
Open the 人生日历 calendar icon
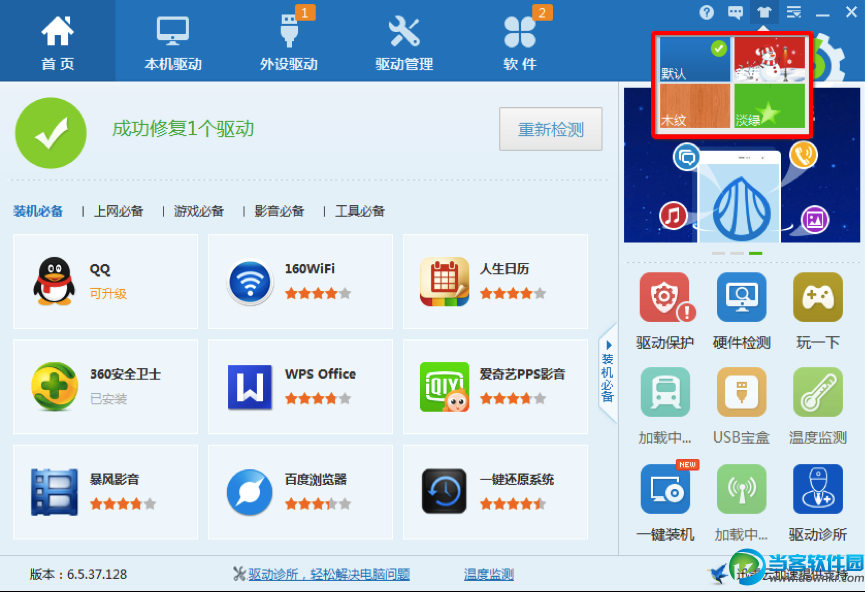click(445, 282)
